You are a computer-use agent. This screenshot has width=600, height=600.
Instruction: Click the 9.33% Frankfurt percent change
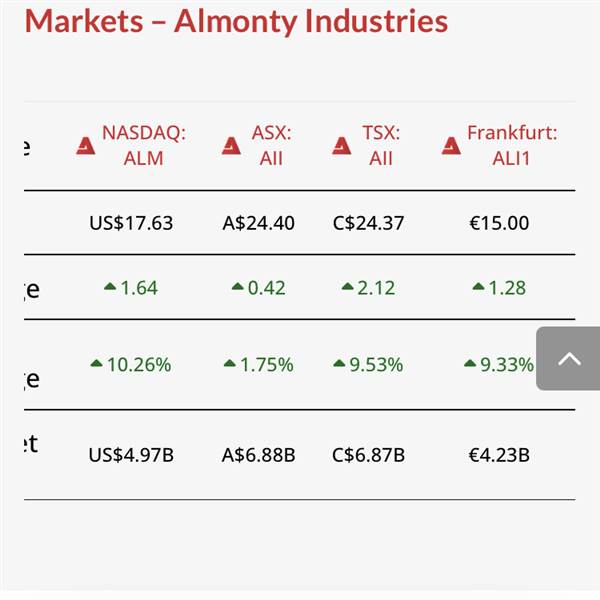tap(506, 365)
